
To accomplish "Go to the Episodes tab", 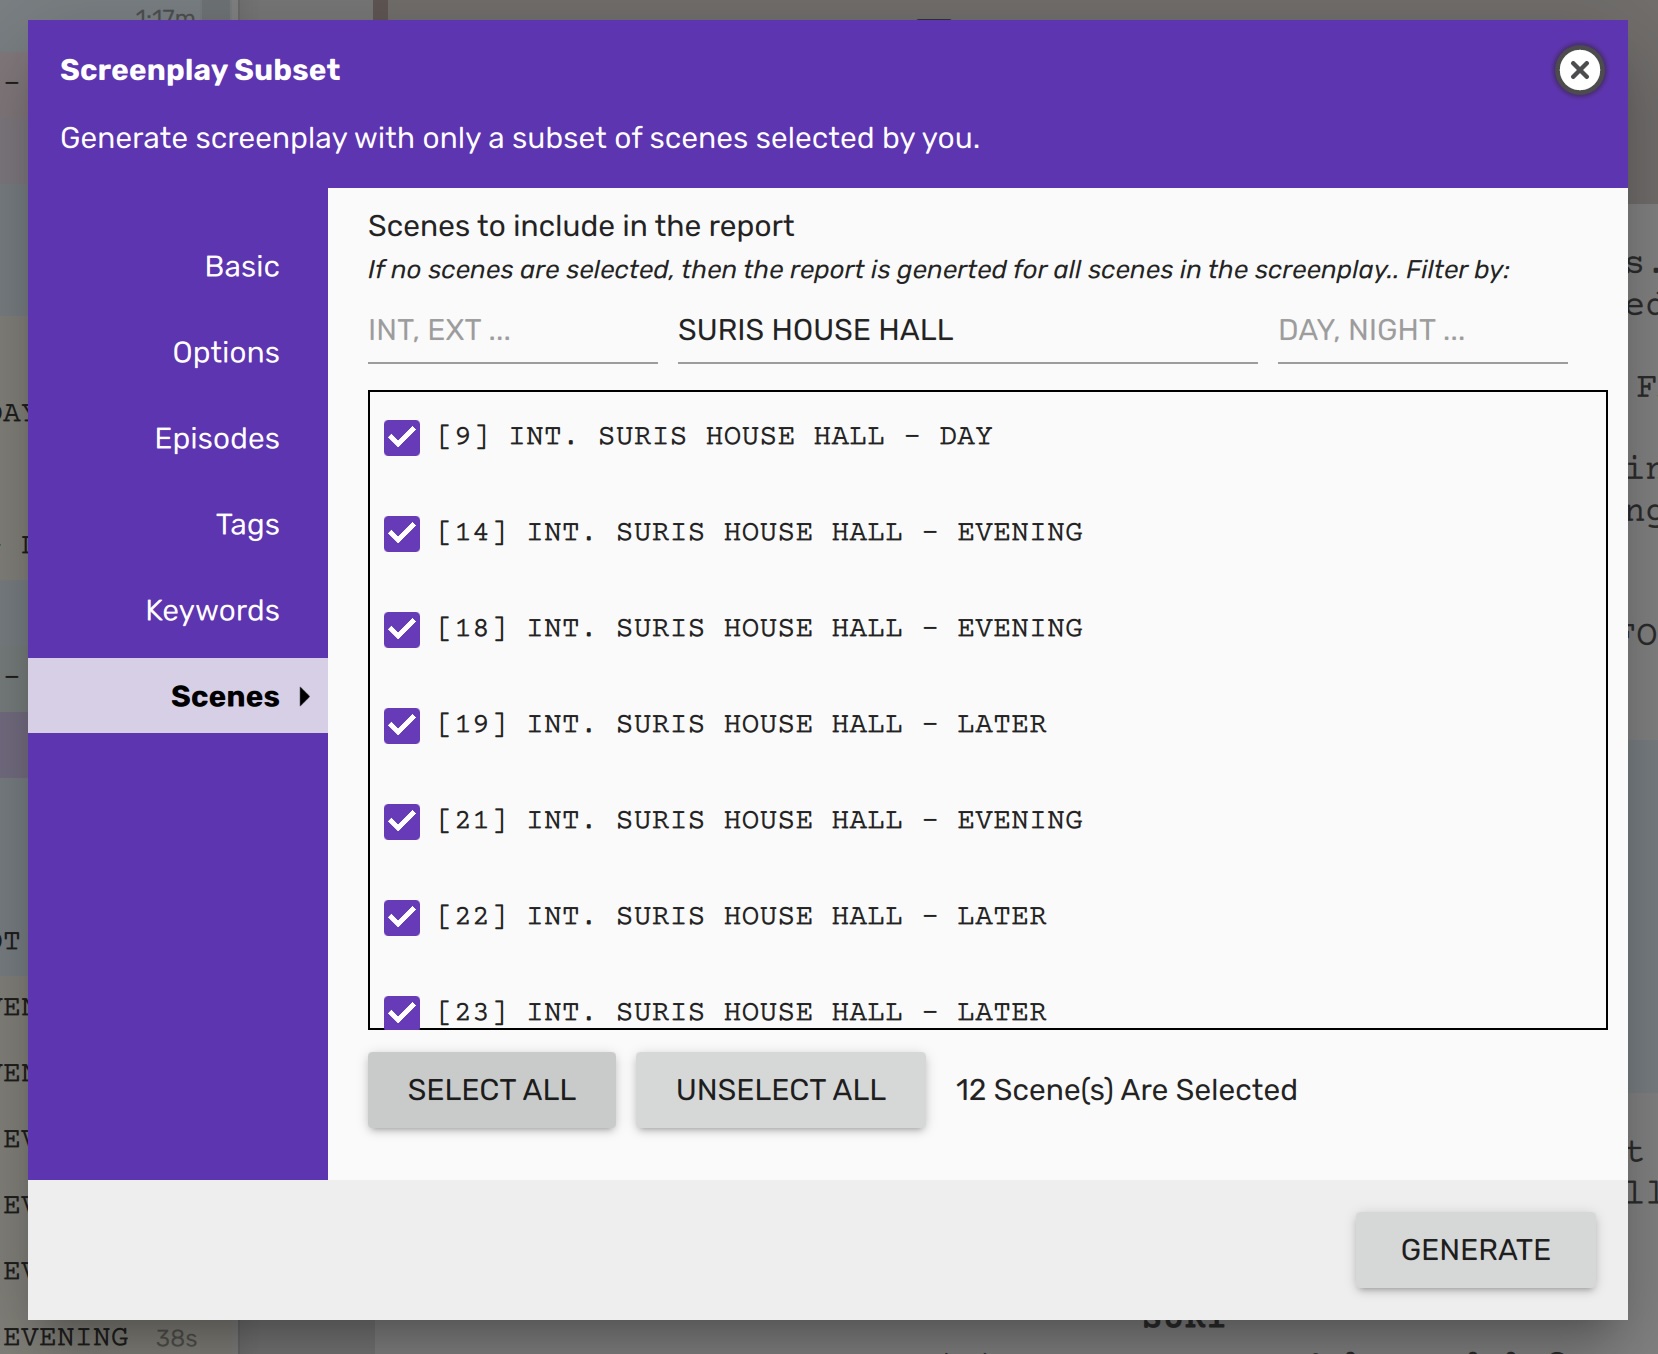I will pyautogui.click(x=216, y=439).
